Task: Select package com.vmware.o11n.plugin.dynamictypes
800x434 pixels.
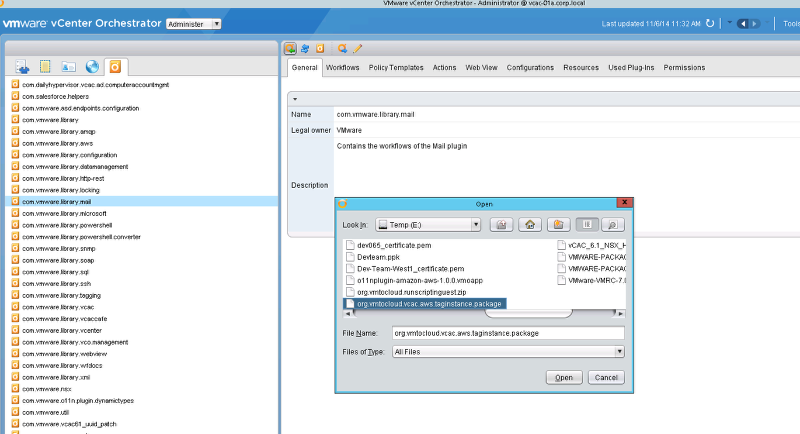Action: [x=78, y=401]
